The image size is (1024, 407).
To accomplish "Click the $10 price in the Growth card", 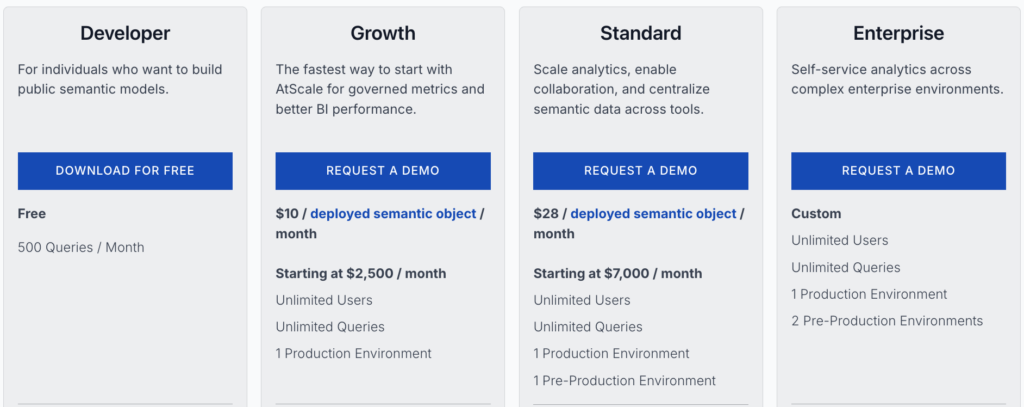I will 287,214.
